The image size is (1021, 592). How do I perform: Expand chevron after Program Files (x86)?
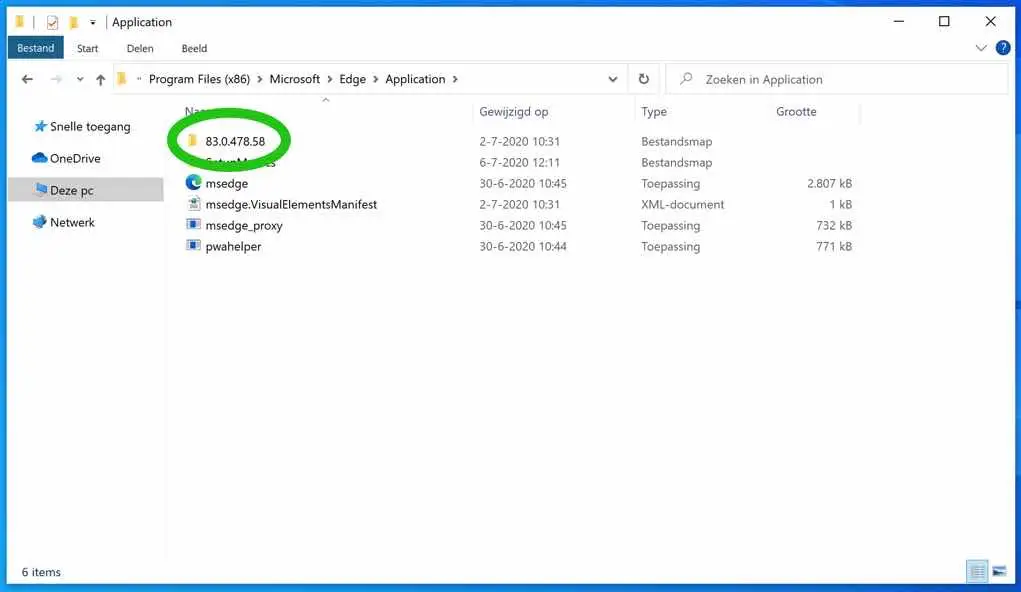click(260, 79)
